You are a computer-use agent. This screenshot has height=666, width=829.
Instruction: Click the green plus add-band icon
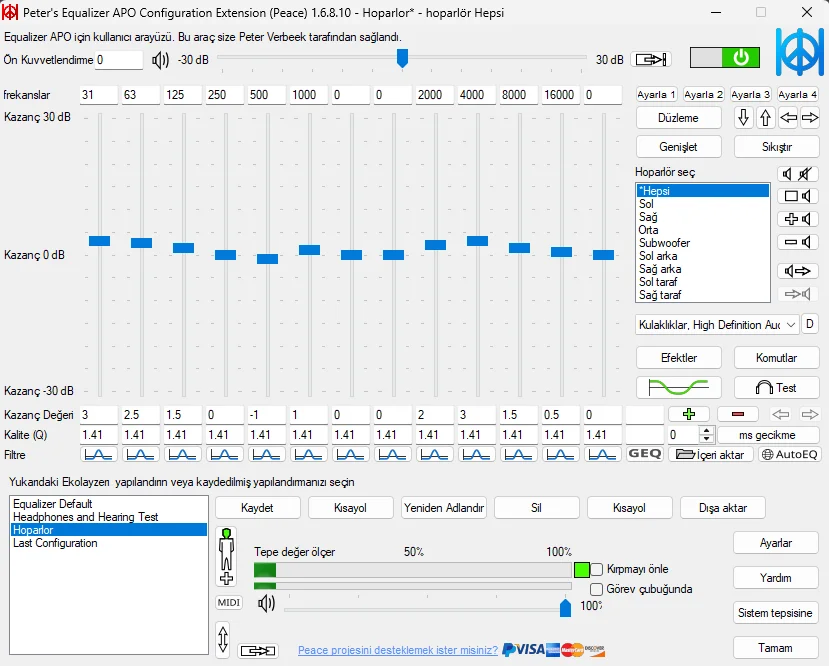tap(688, 414)
